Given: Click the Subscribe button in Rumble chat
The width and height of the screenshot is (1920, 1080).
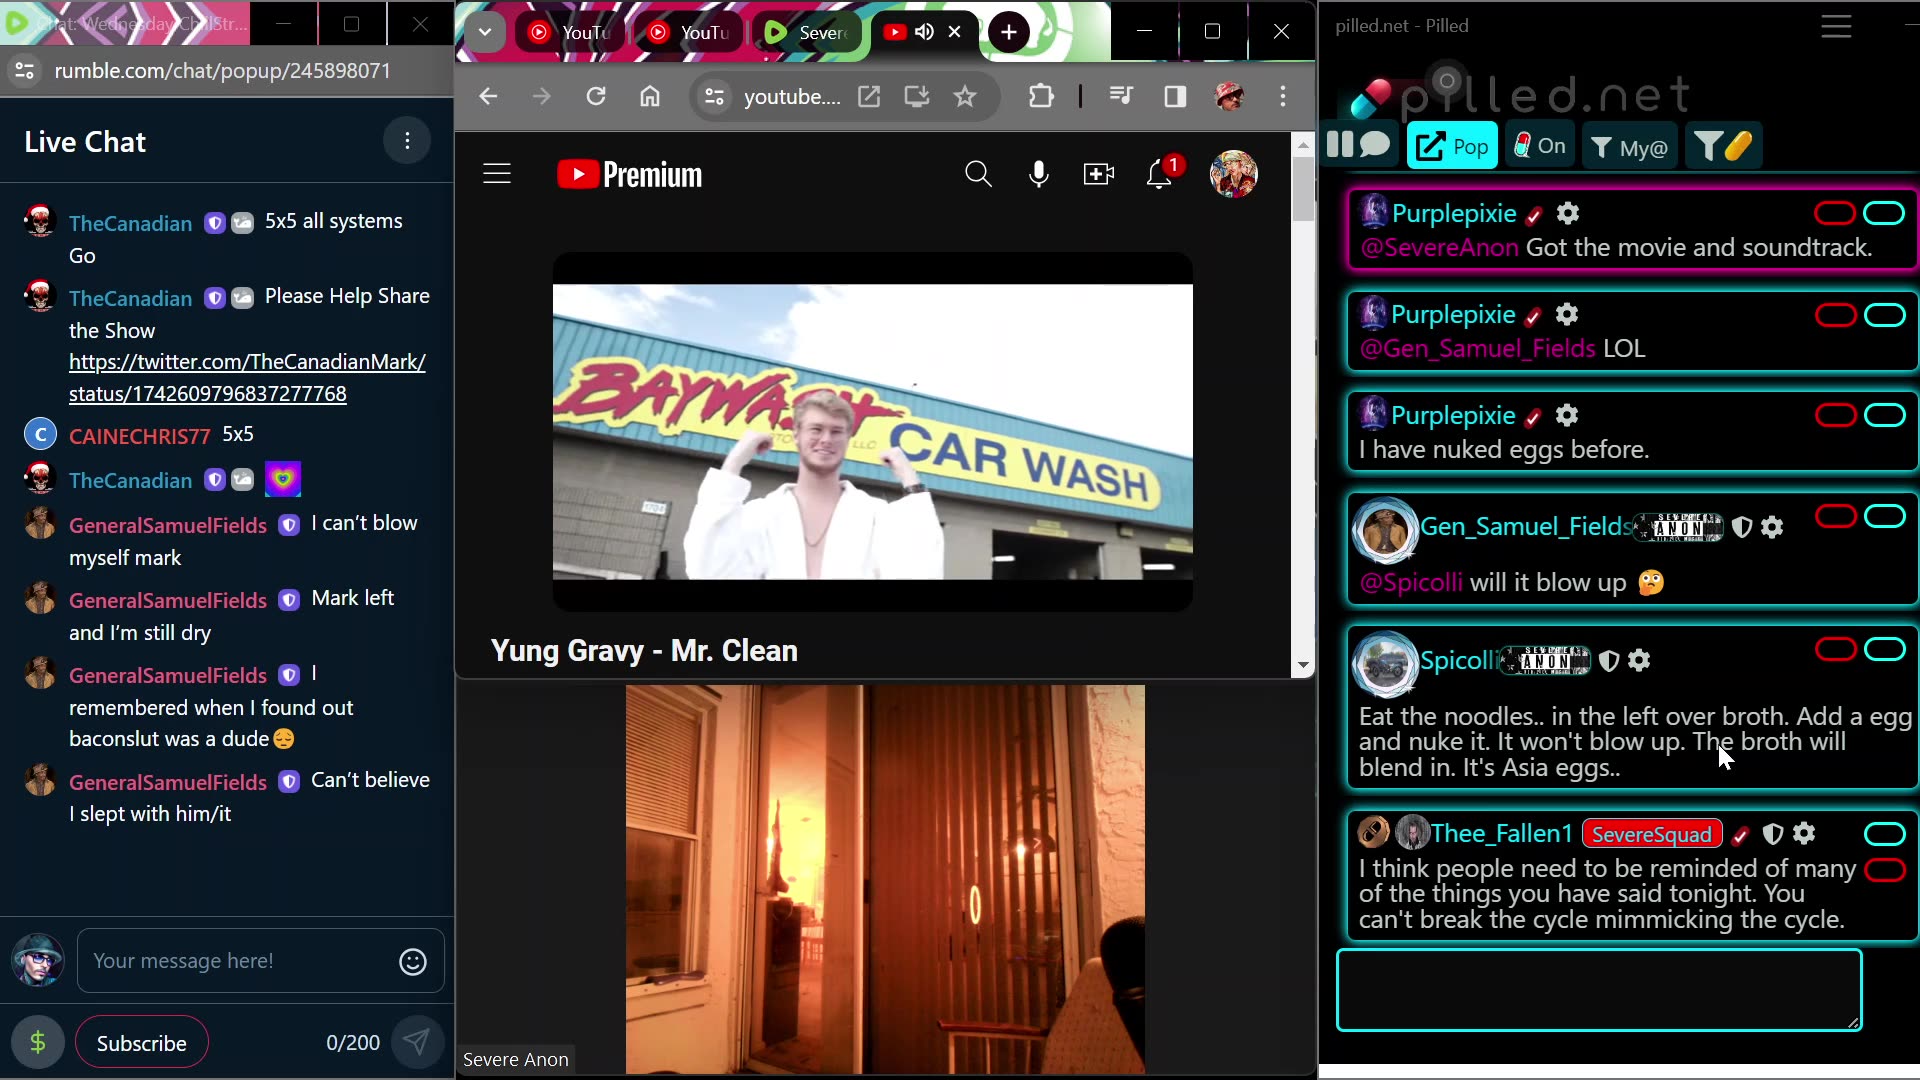Looking at the screenshot, I should tap(141, 1042).
